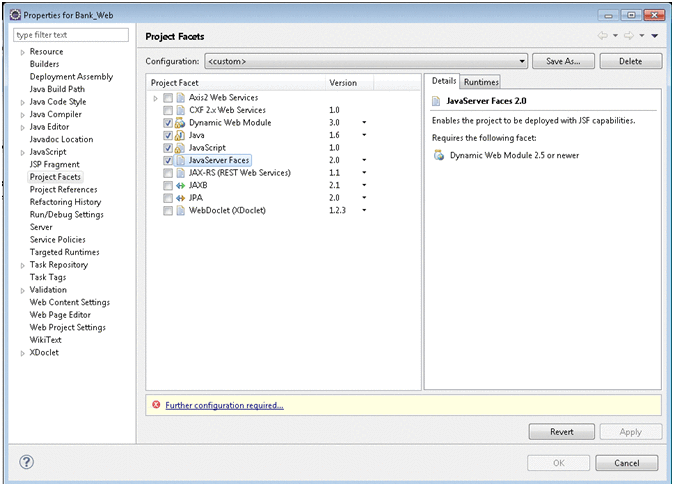Click the filter text input field

tap(71, 35)
